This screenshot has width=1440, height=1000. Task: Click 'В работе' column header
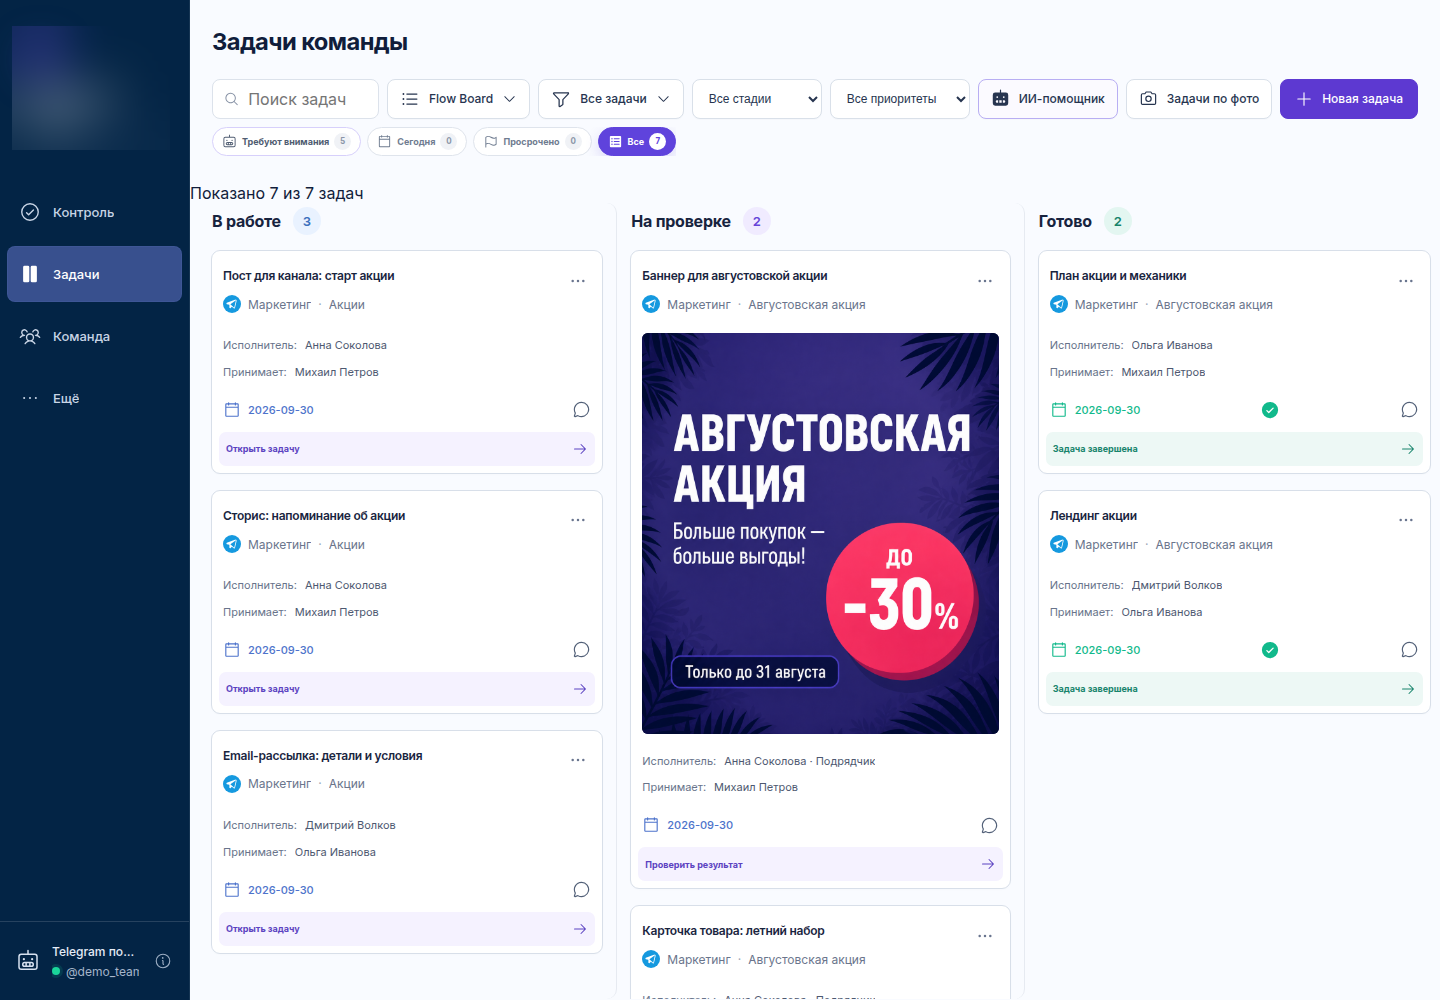[x=246, y=221]
